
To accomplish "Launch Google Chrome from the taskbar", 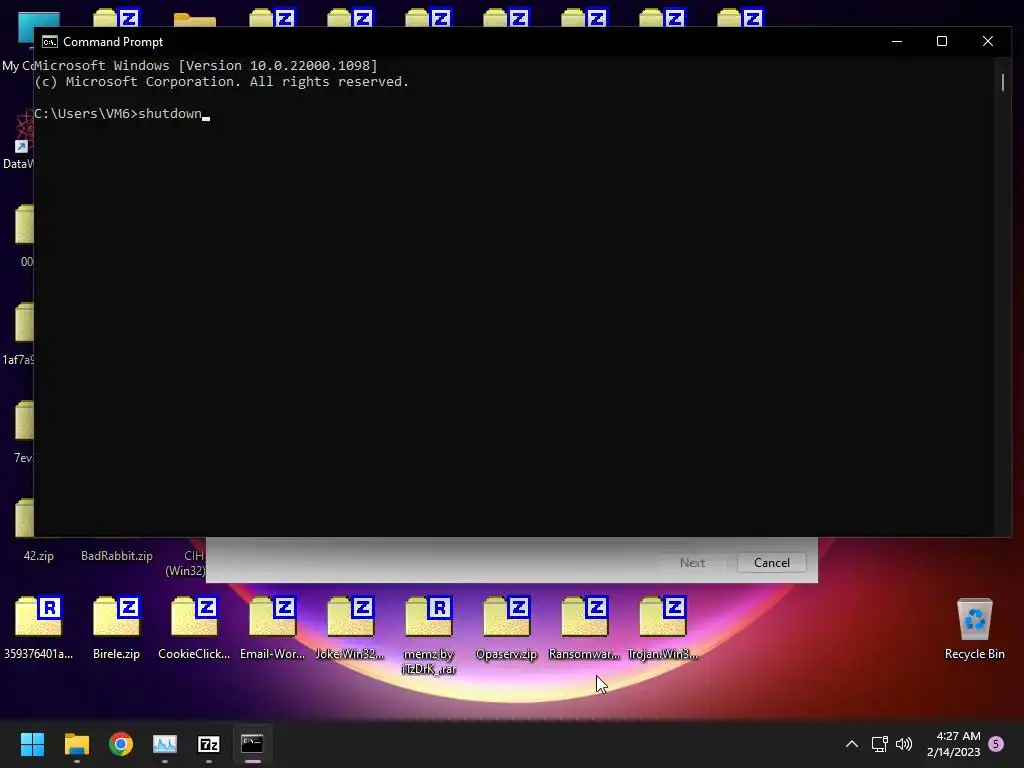I will click(x=121, y=744).
